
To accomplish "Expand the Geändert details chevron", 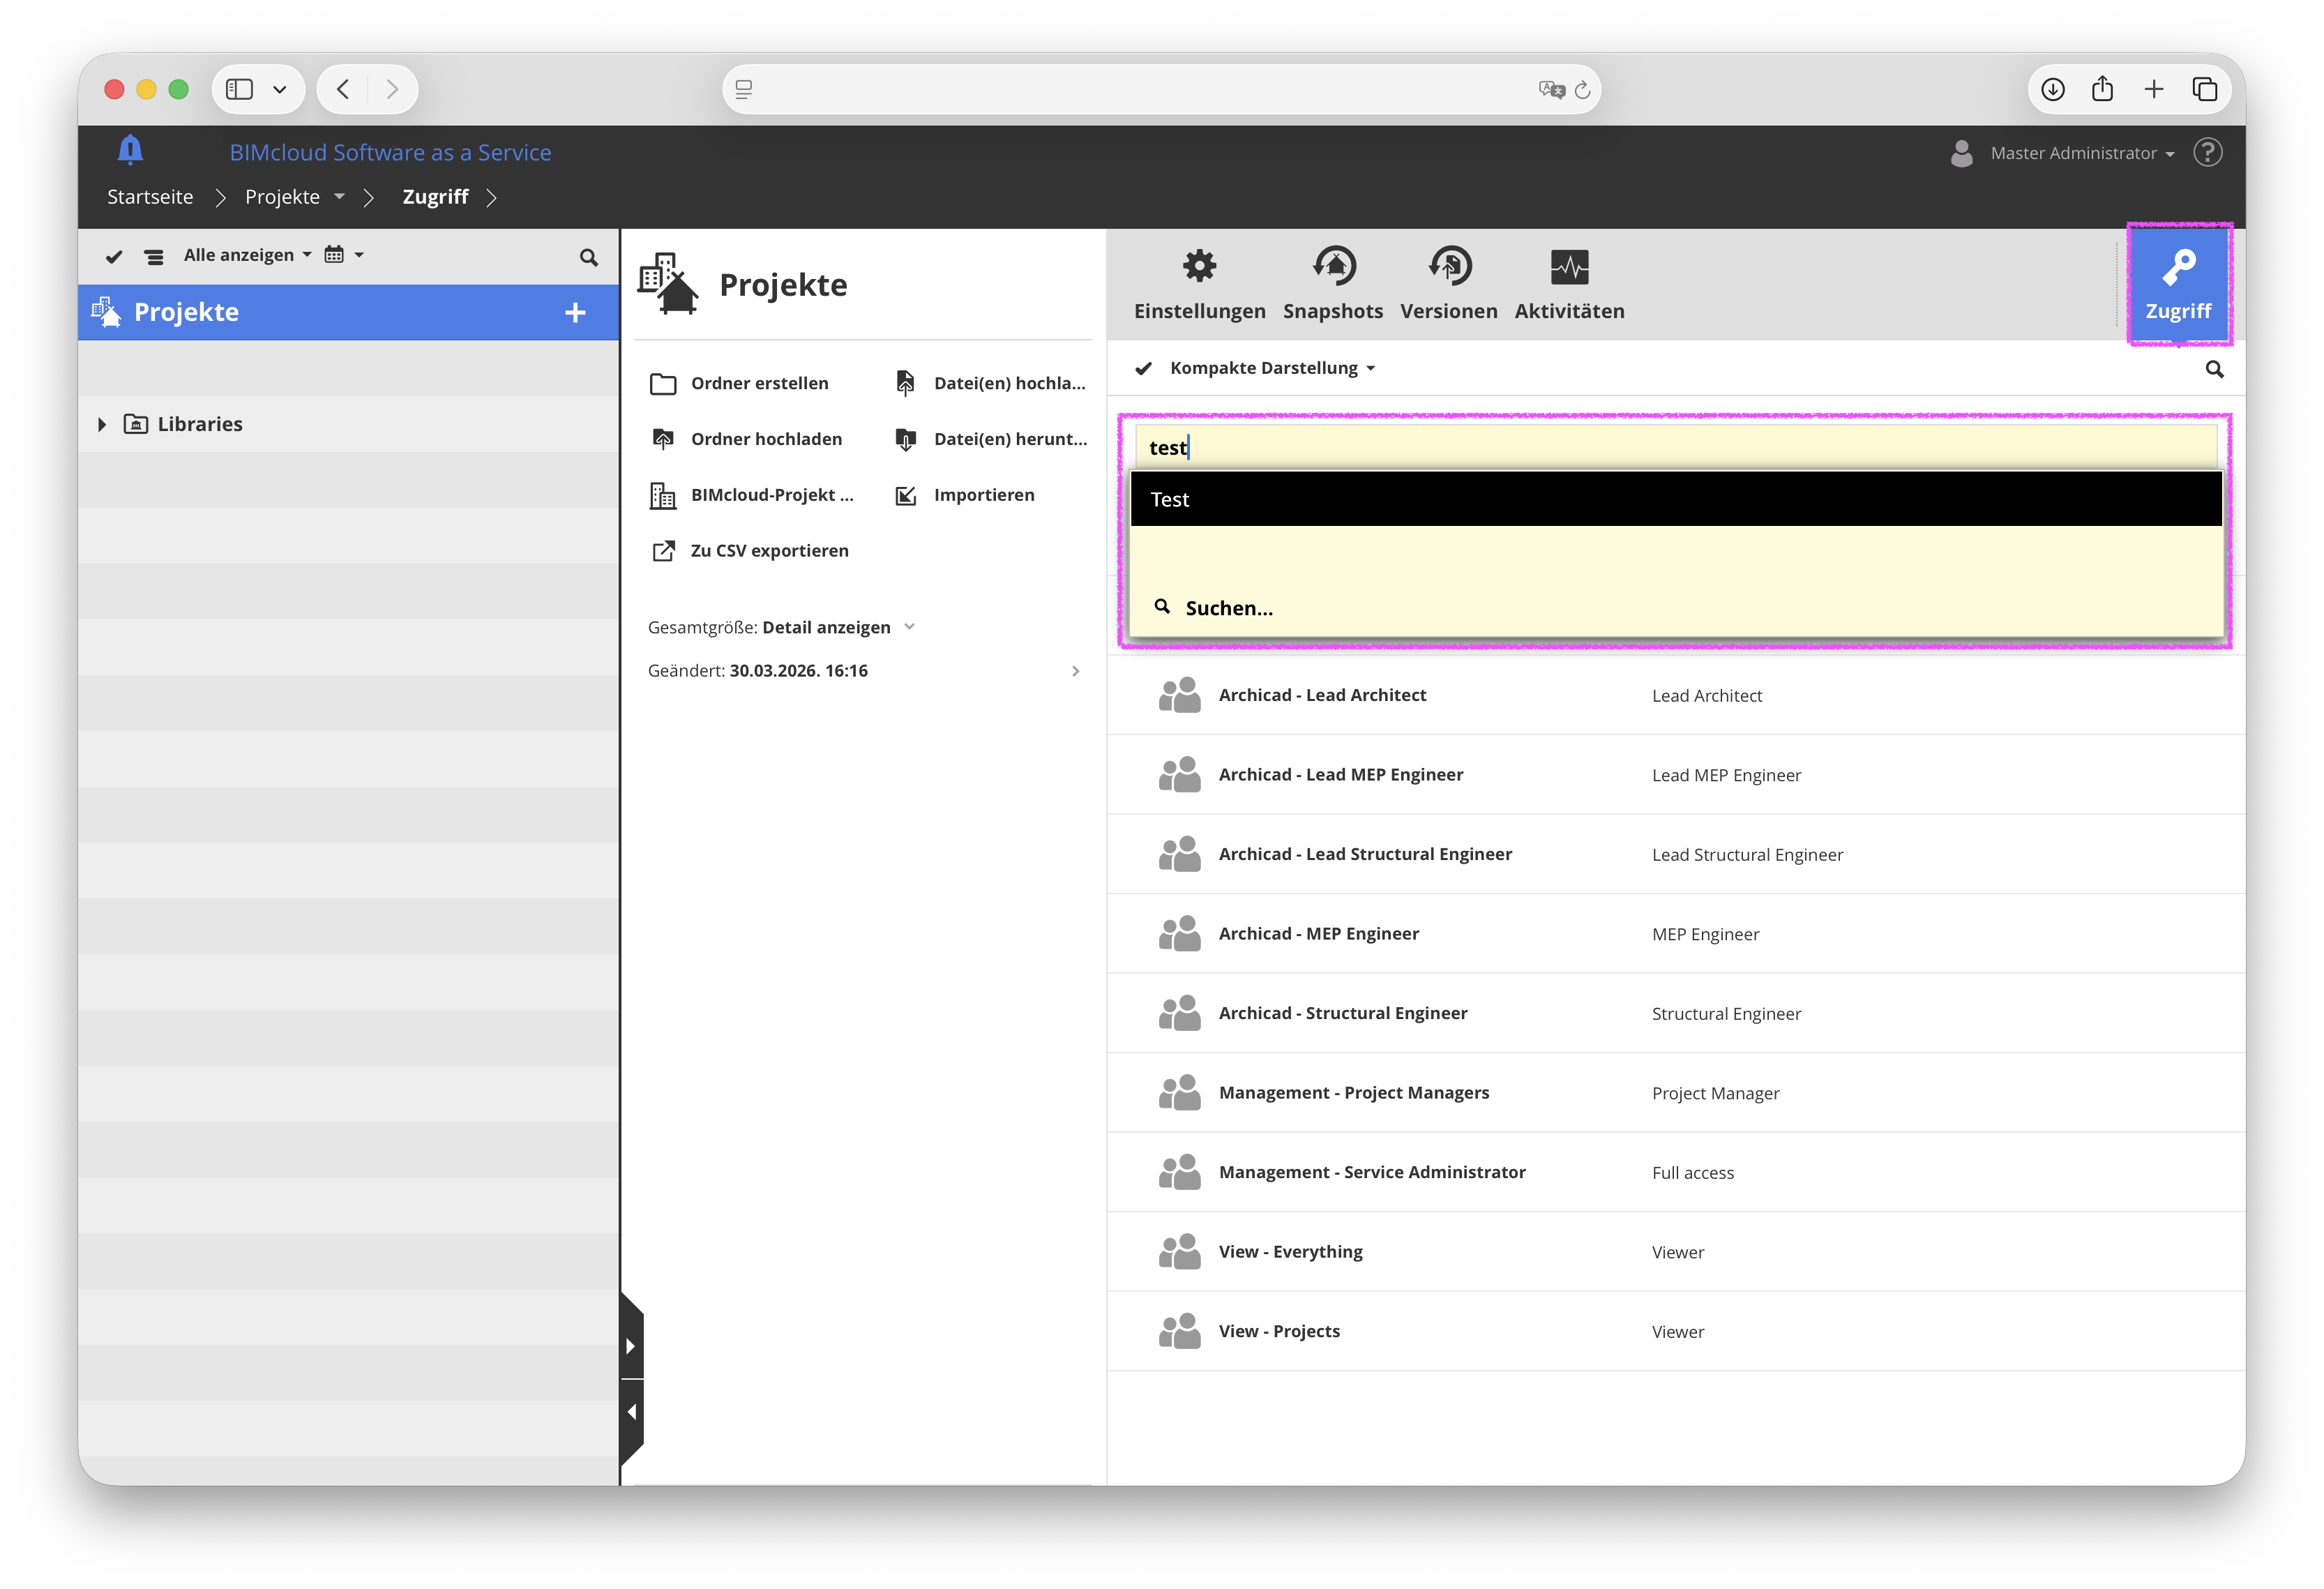I will [1075, 671].
